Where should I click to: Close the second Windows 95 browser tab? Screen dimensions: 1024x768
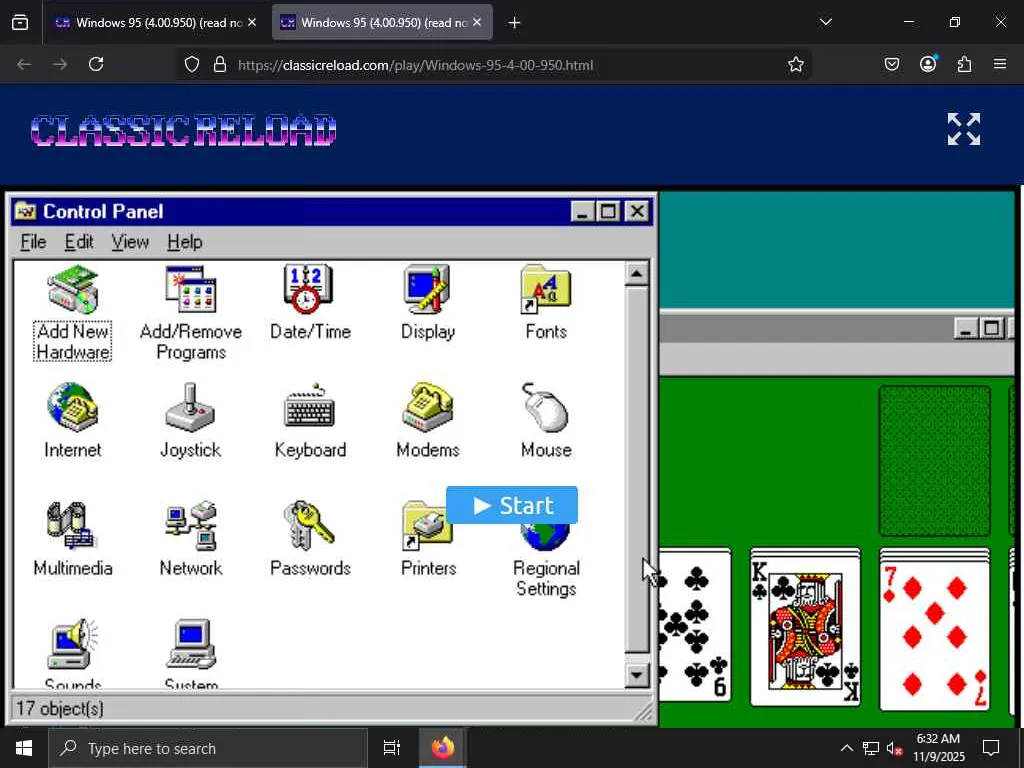[x=477, y=22]
